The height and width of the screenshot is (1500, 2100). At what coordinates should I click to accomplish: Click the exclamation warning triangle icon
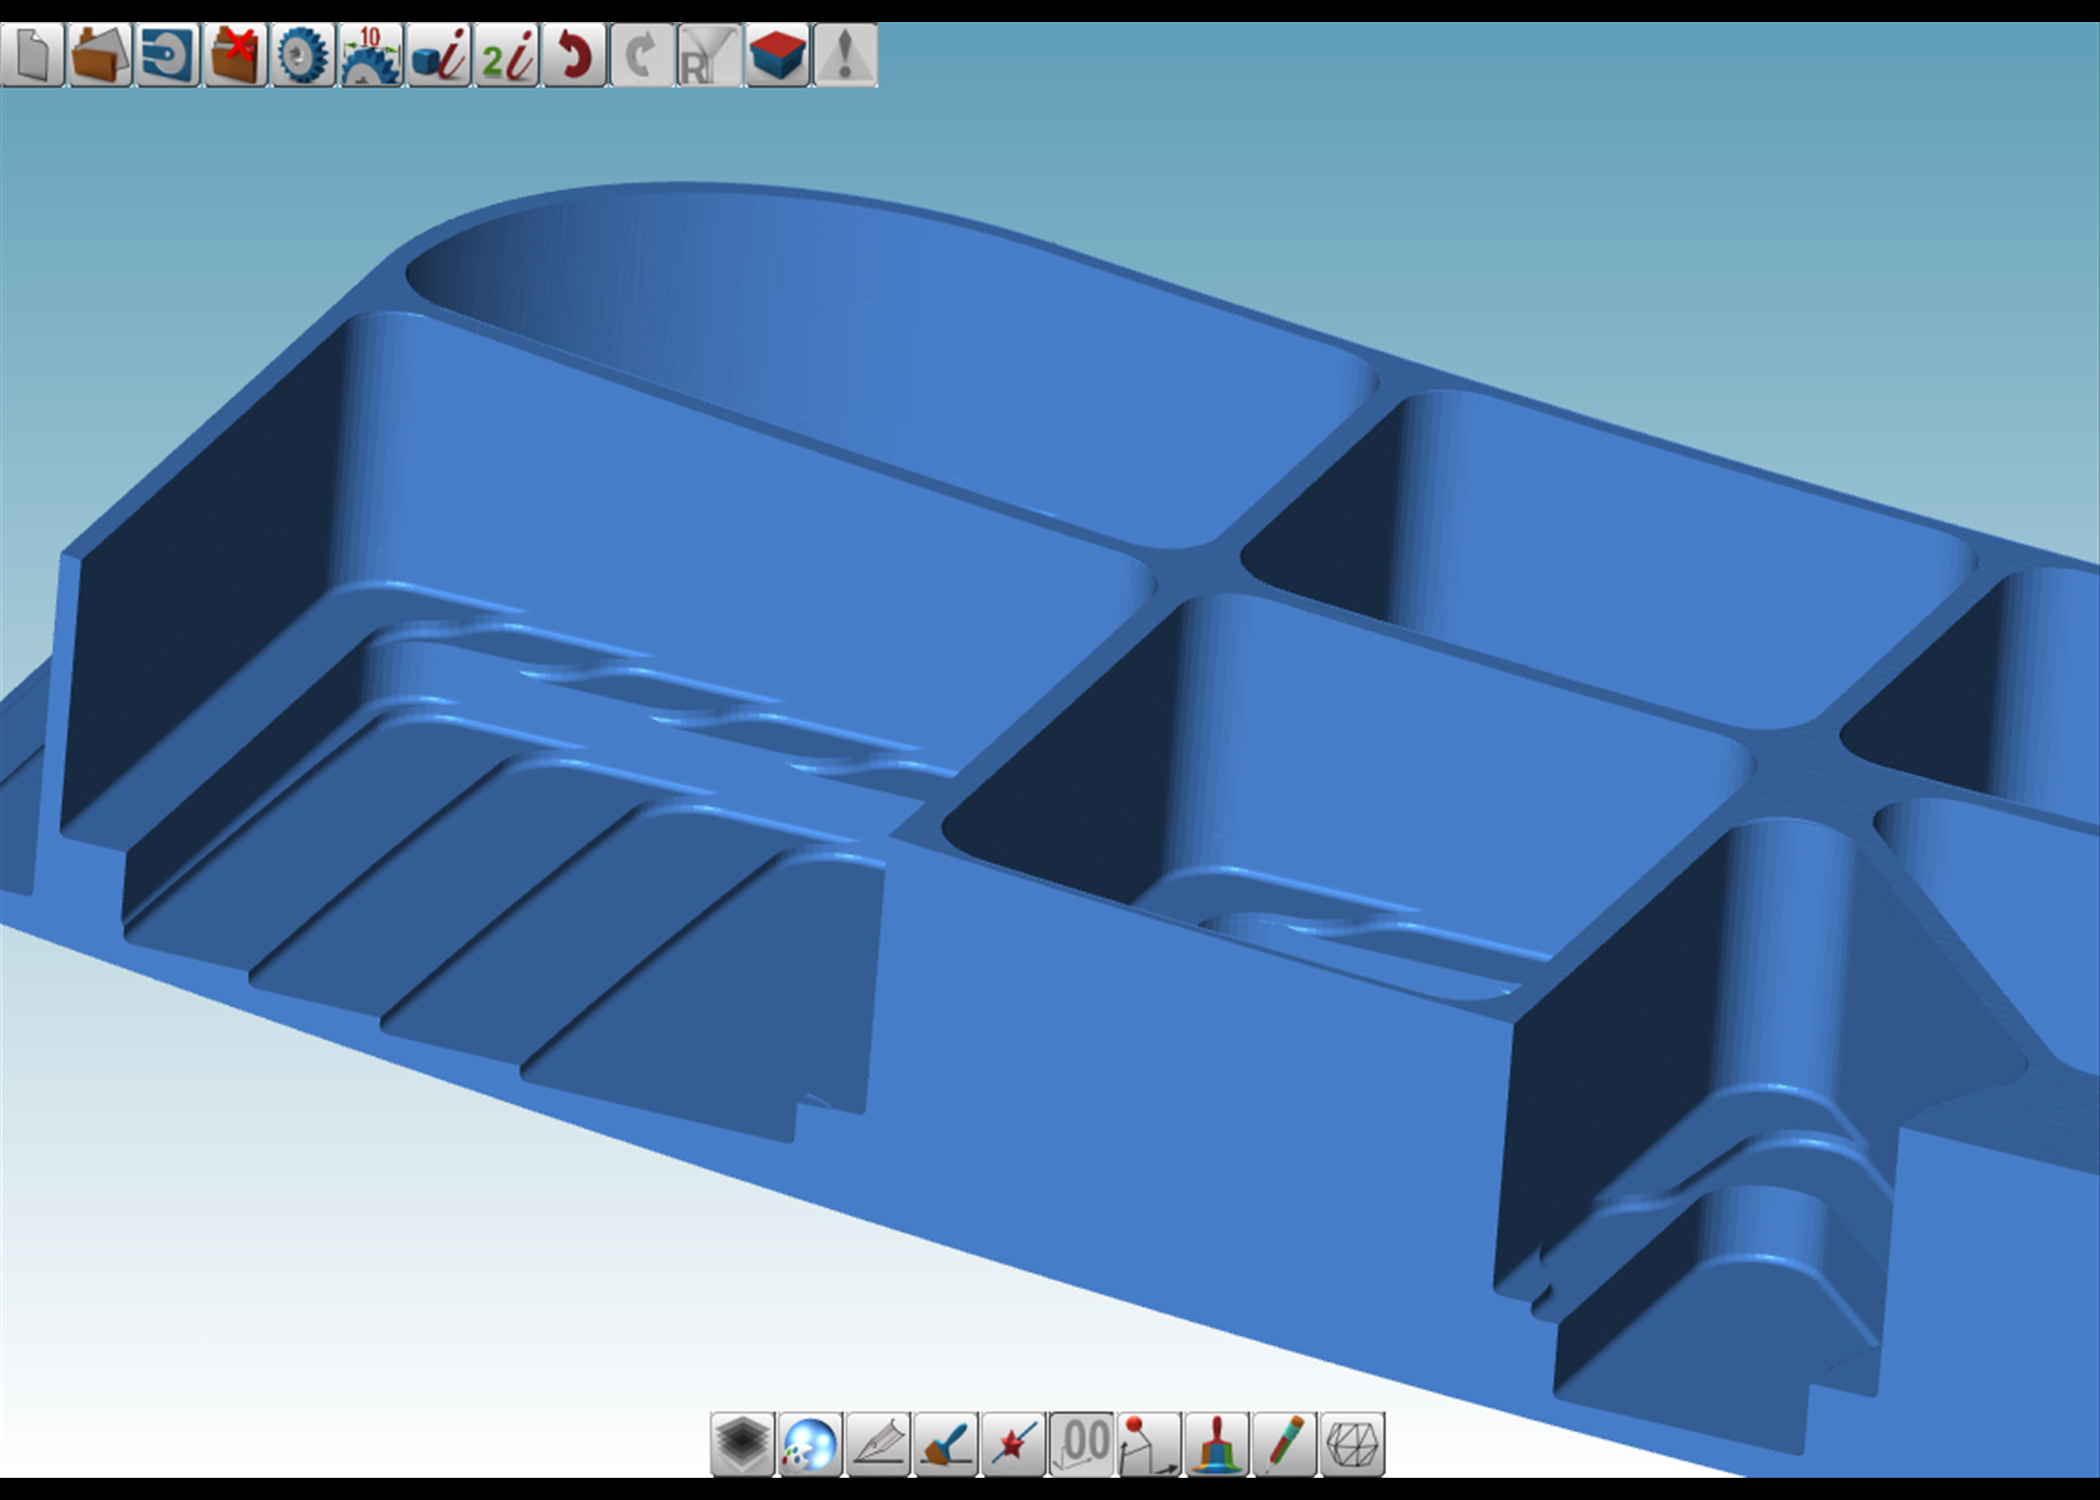[x=845, y=55]
